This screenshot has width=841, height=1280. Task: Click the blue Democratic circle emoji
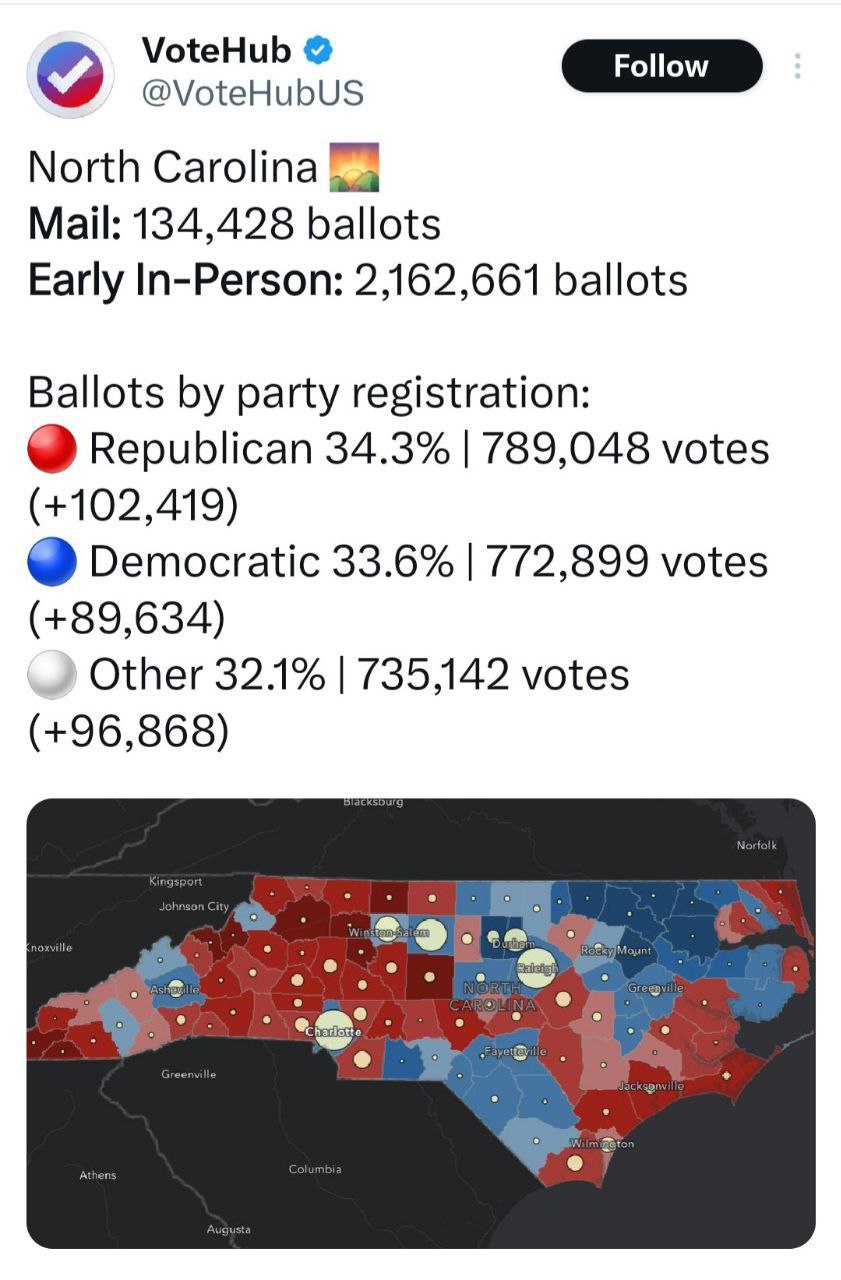(52, 562)
